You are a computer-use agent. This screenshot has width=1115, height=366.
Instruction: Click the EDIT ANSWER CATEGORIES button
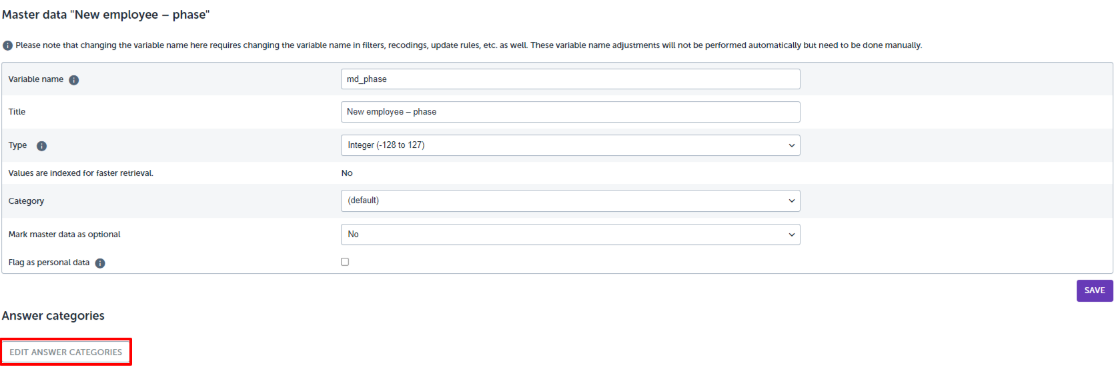tap(66, 352)
